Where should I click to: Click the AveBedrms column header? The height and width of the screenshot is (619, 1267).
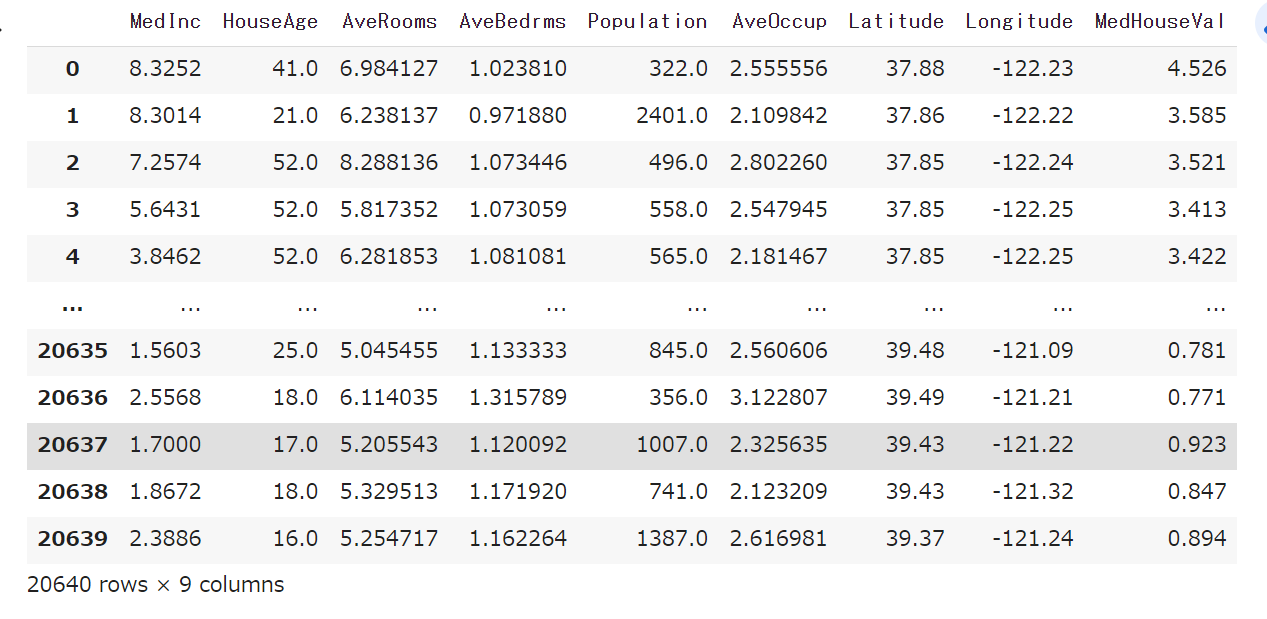513,21
